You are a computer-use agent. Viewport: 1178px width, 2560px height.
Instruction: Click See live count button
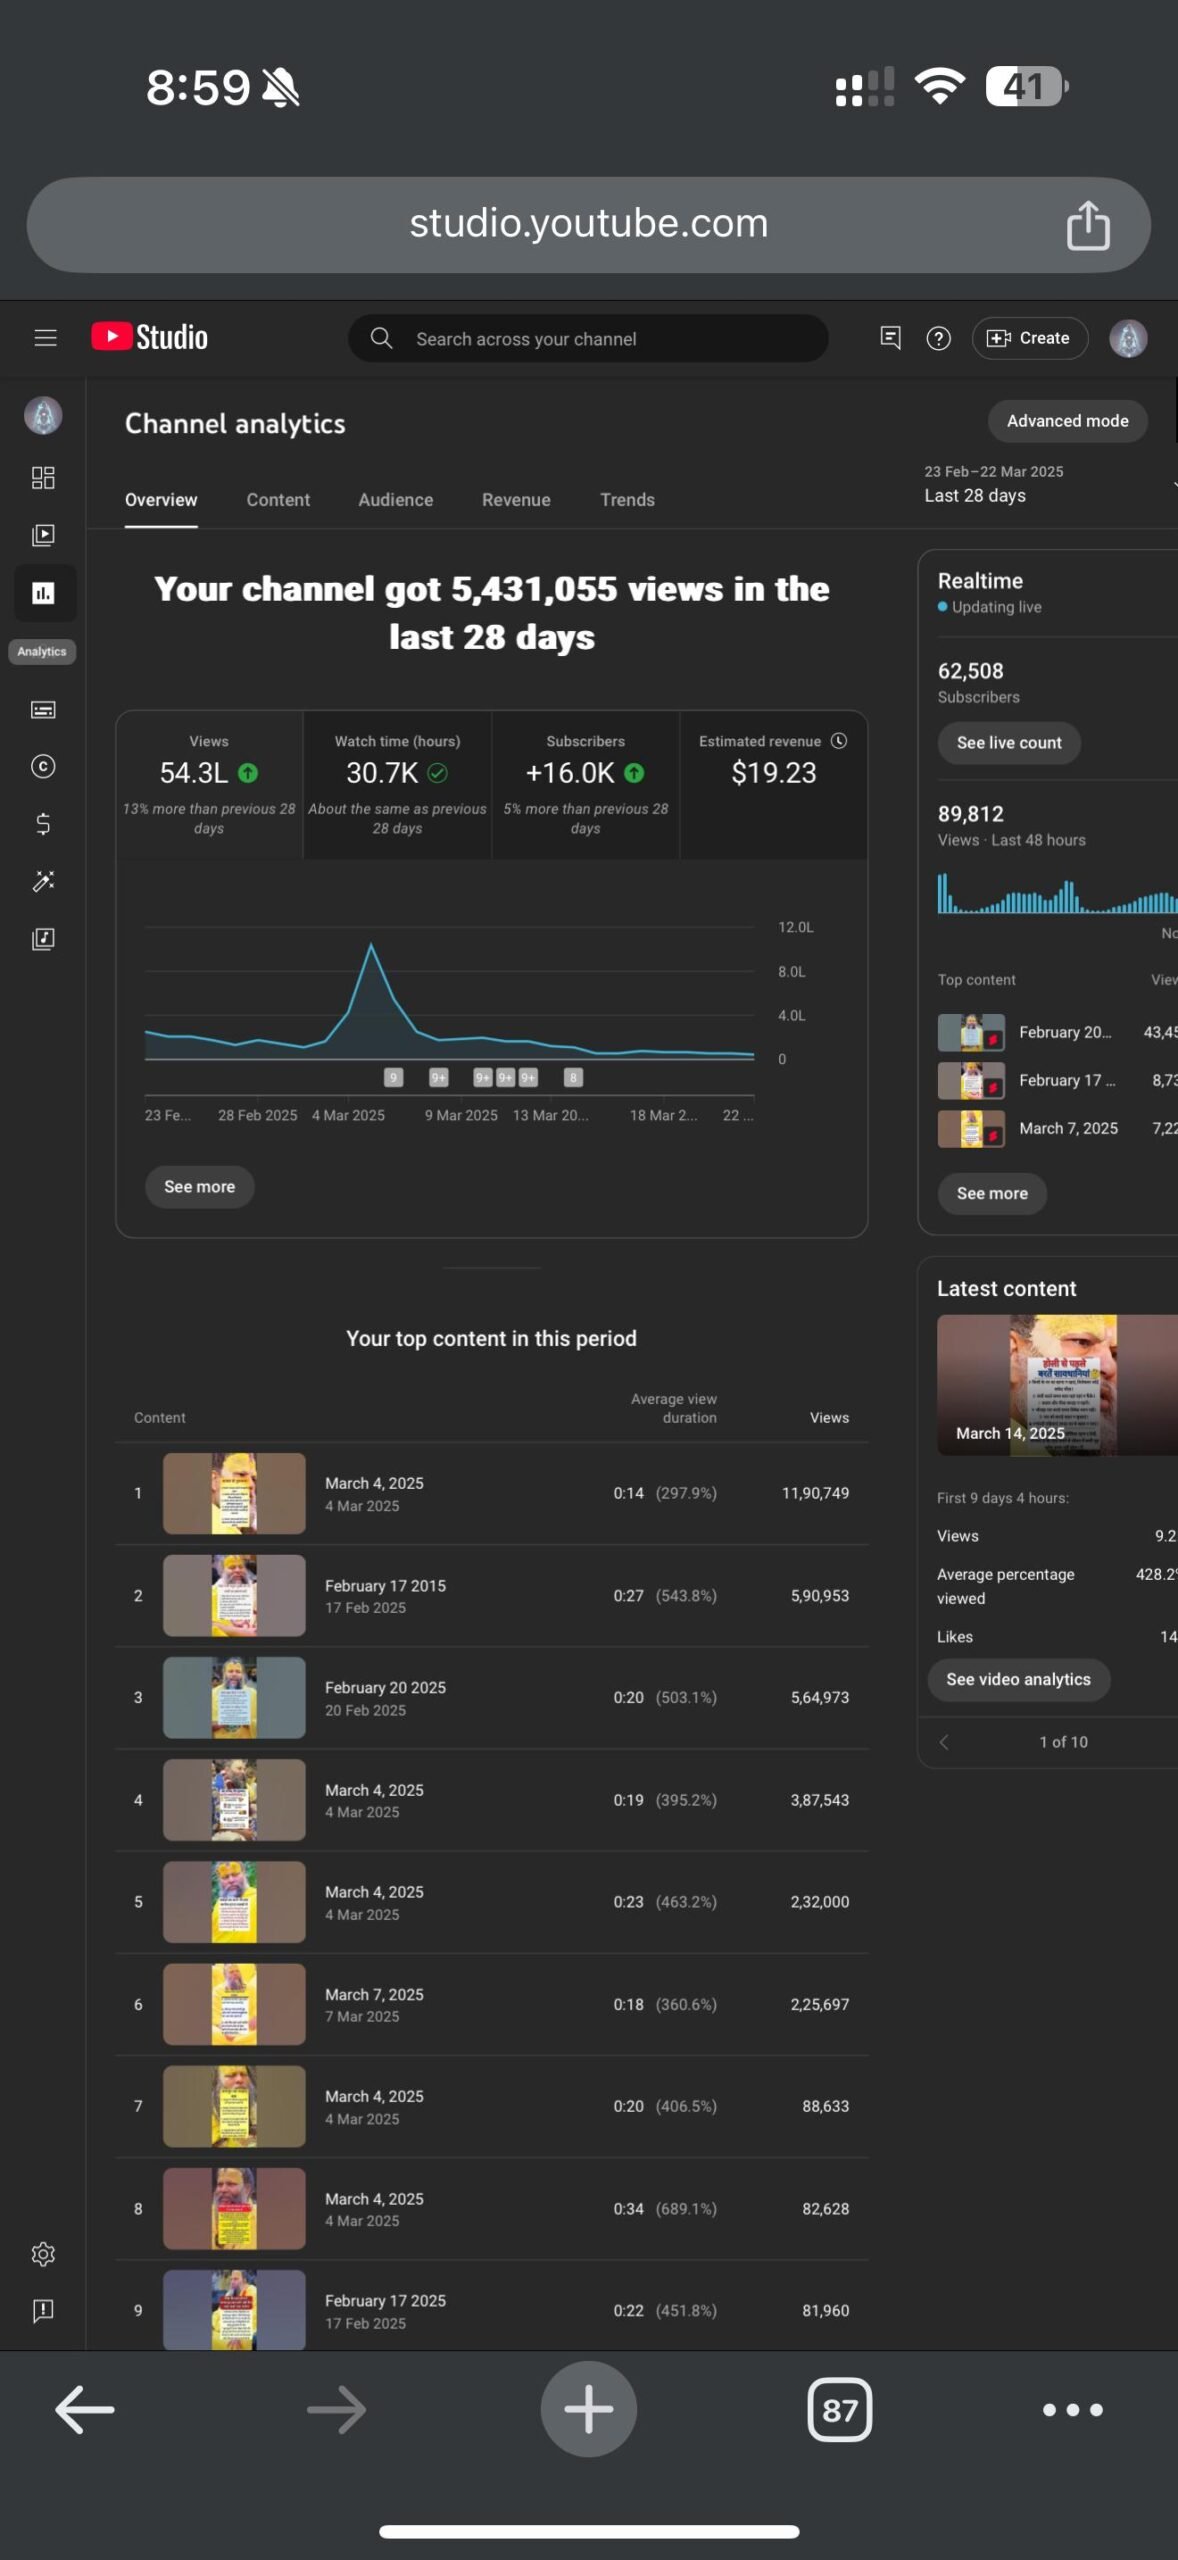coord(1009,743)
